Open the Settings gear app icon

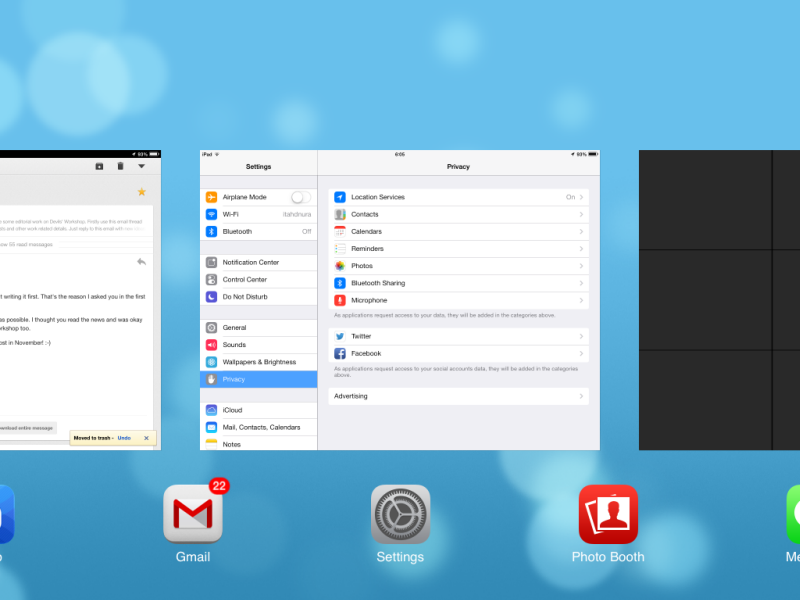coord(401,514)
